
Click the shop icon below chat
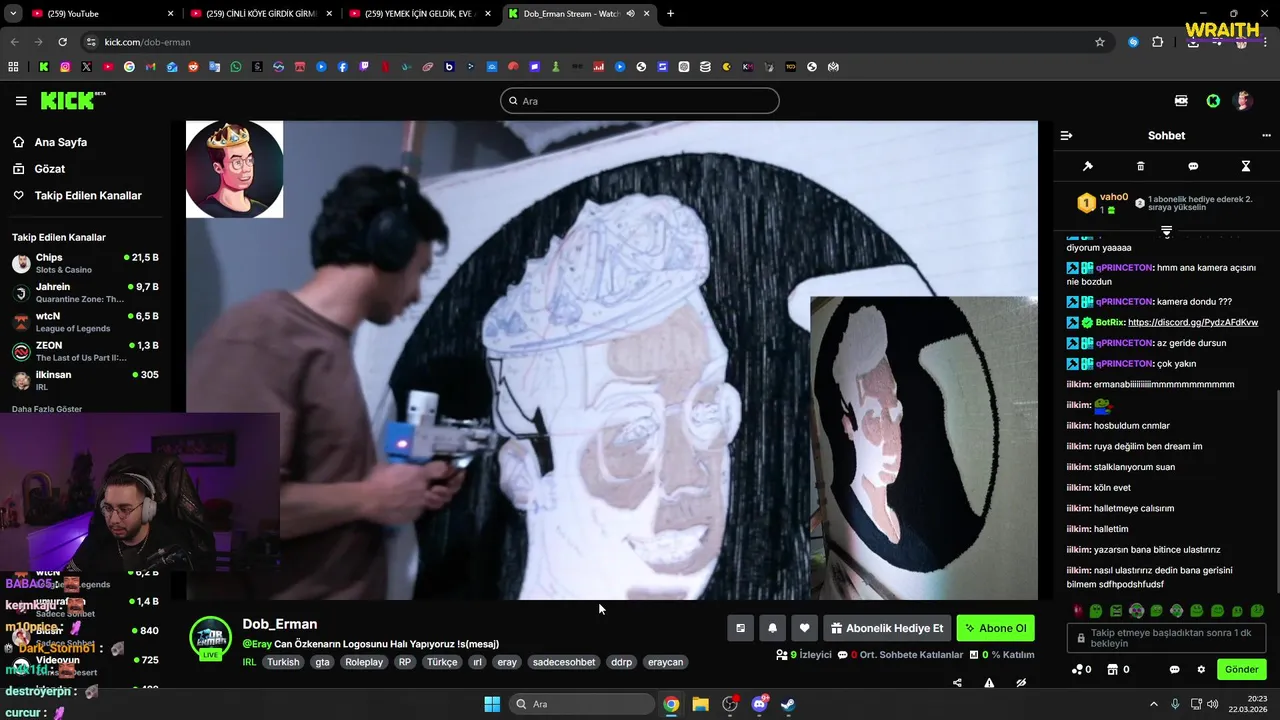tap(1112, 670)
